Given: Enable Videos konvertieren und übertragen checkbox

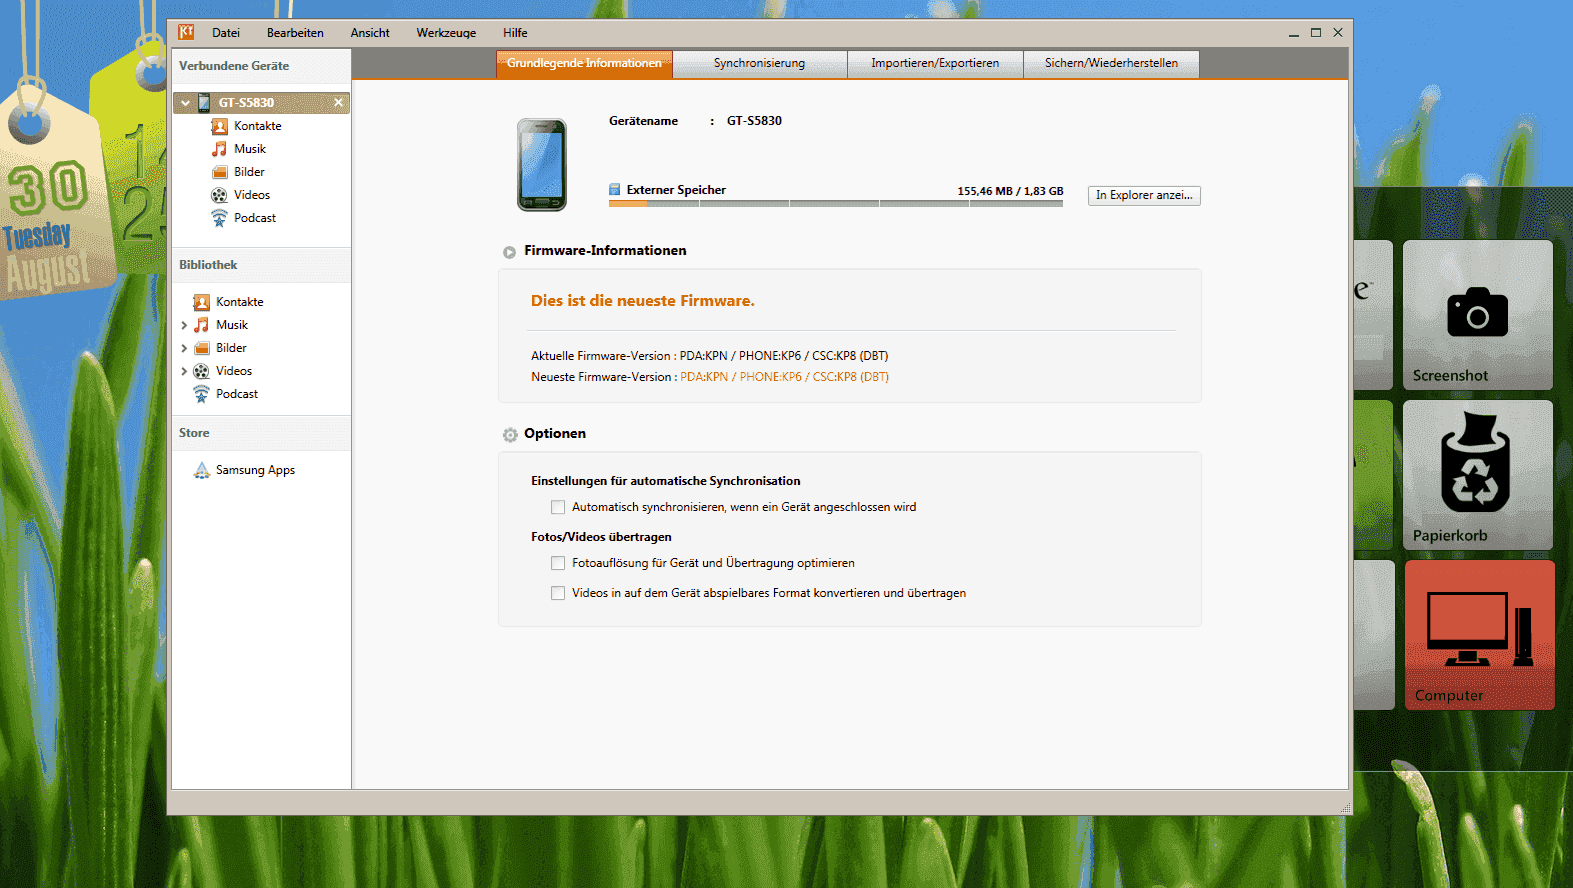Looking at the screenshot, I should [x=558, y=593].
